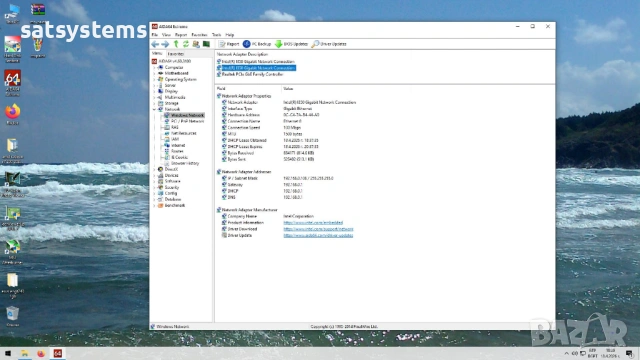Screen dimensions: 640x360
Task: Open the Tools menu
Action: tap(216, 35)
